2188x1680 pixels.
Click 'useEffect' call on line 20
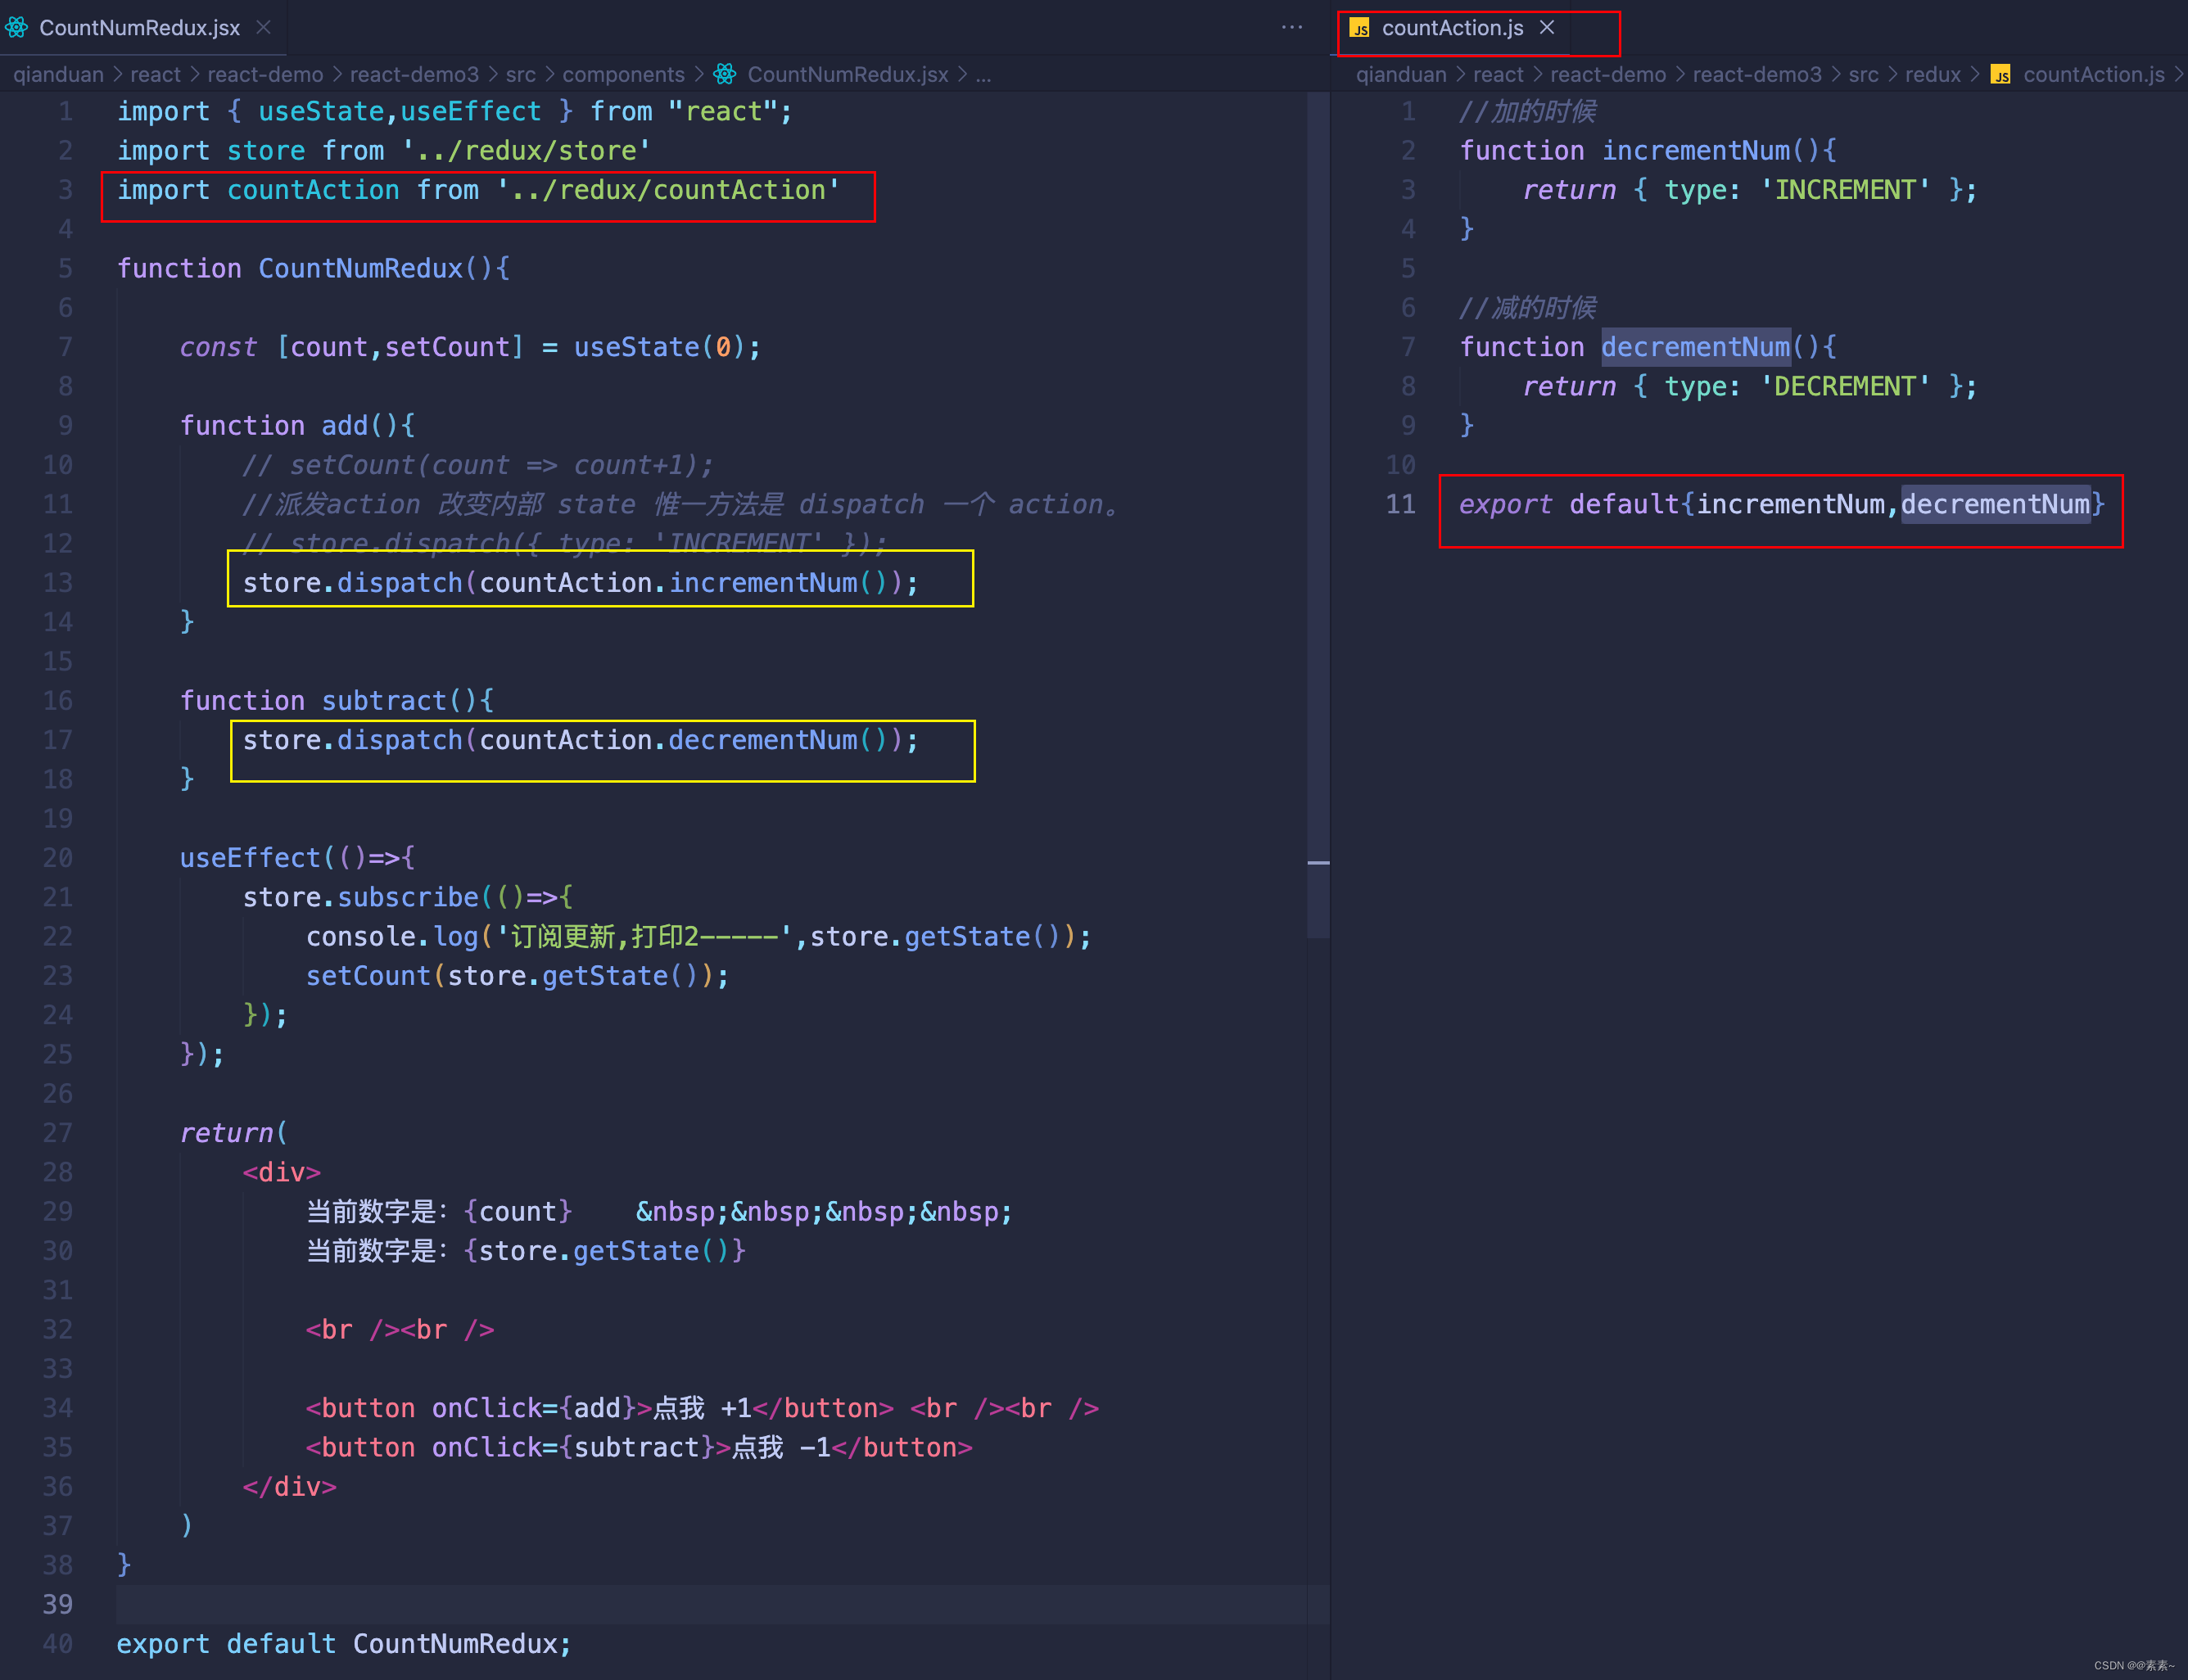coord(250,858)
